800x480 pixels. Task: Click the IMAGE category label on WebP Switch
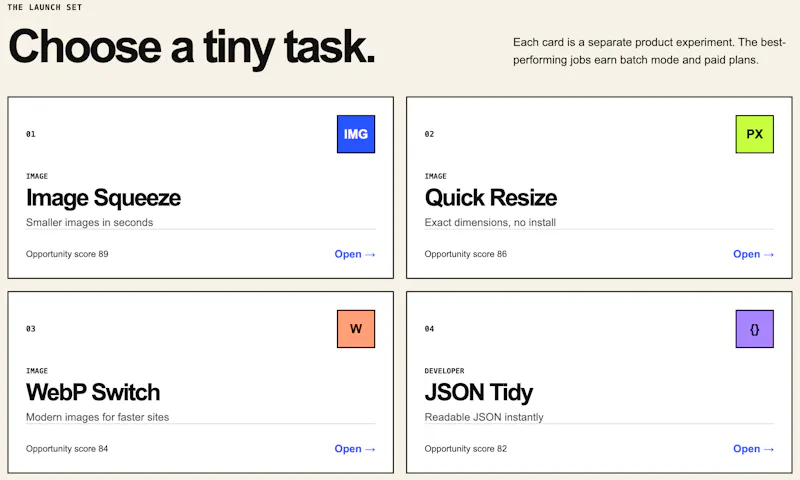coord(37,371)
